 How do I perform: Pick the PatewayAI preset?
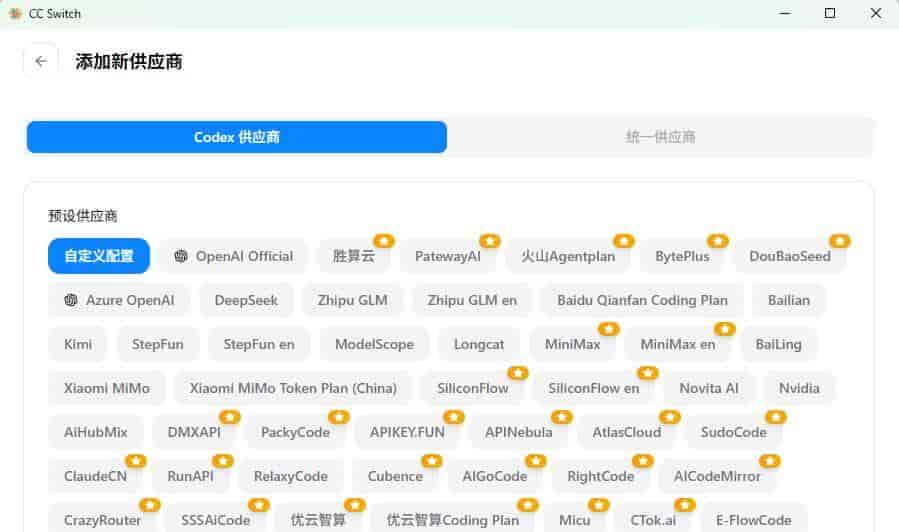(x=448, y=256)
